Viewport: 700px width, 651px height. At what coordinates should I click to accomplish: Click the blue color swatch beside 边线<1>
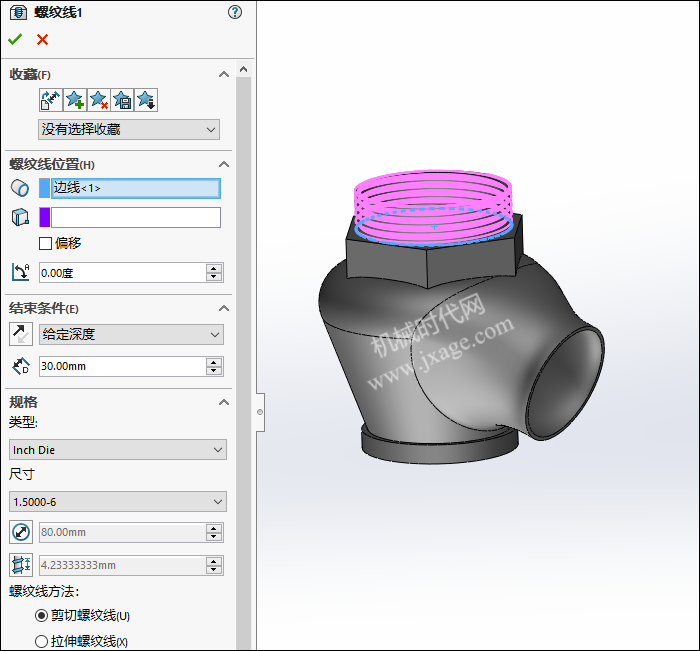click(x=45, y=188)
